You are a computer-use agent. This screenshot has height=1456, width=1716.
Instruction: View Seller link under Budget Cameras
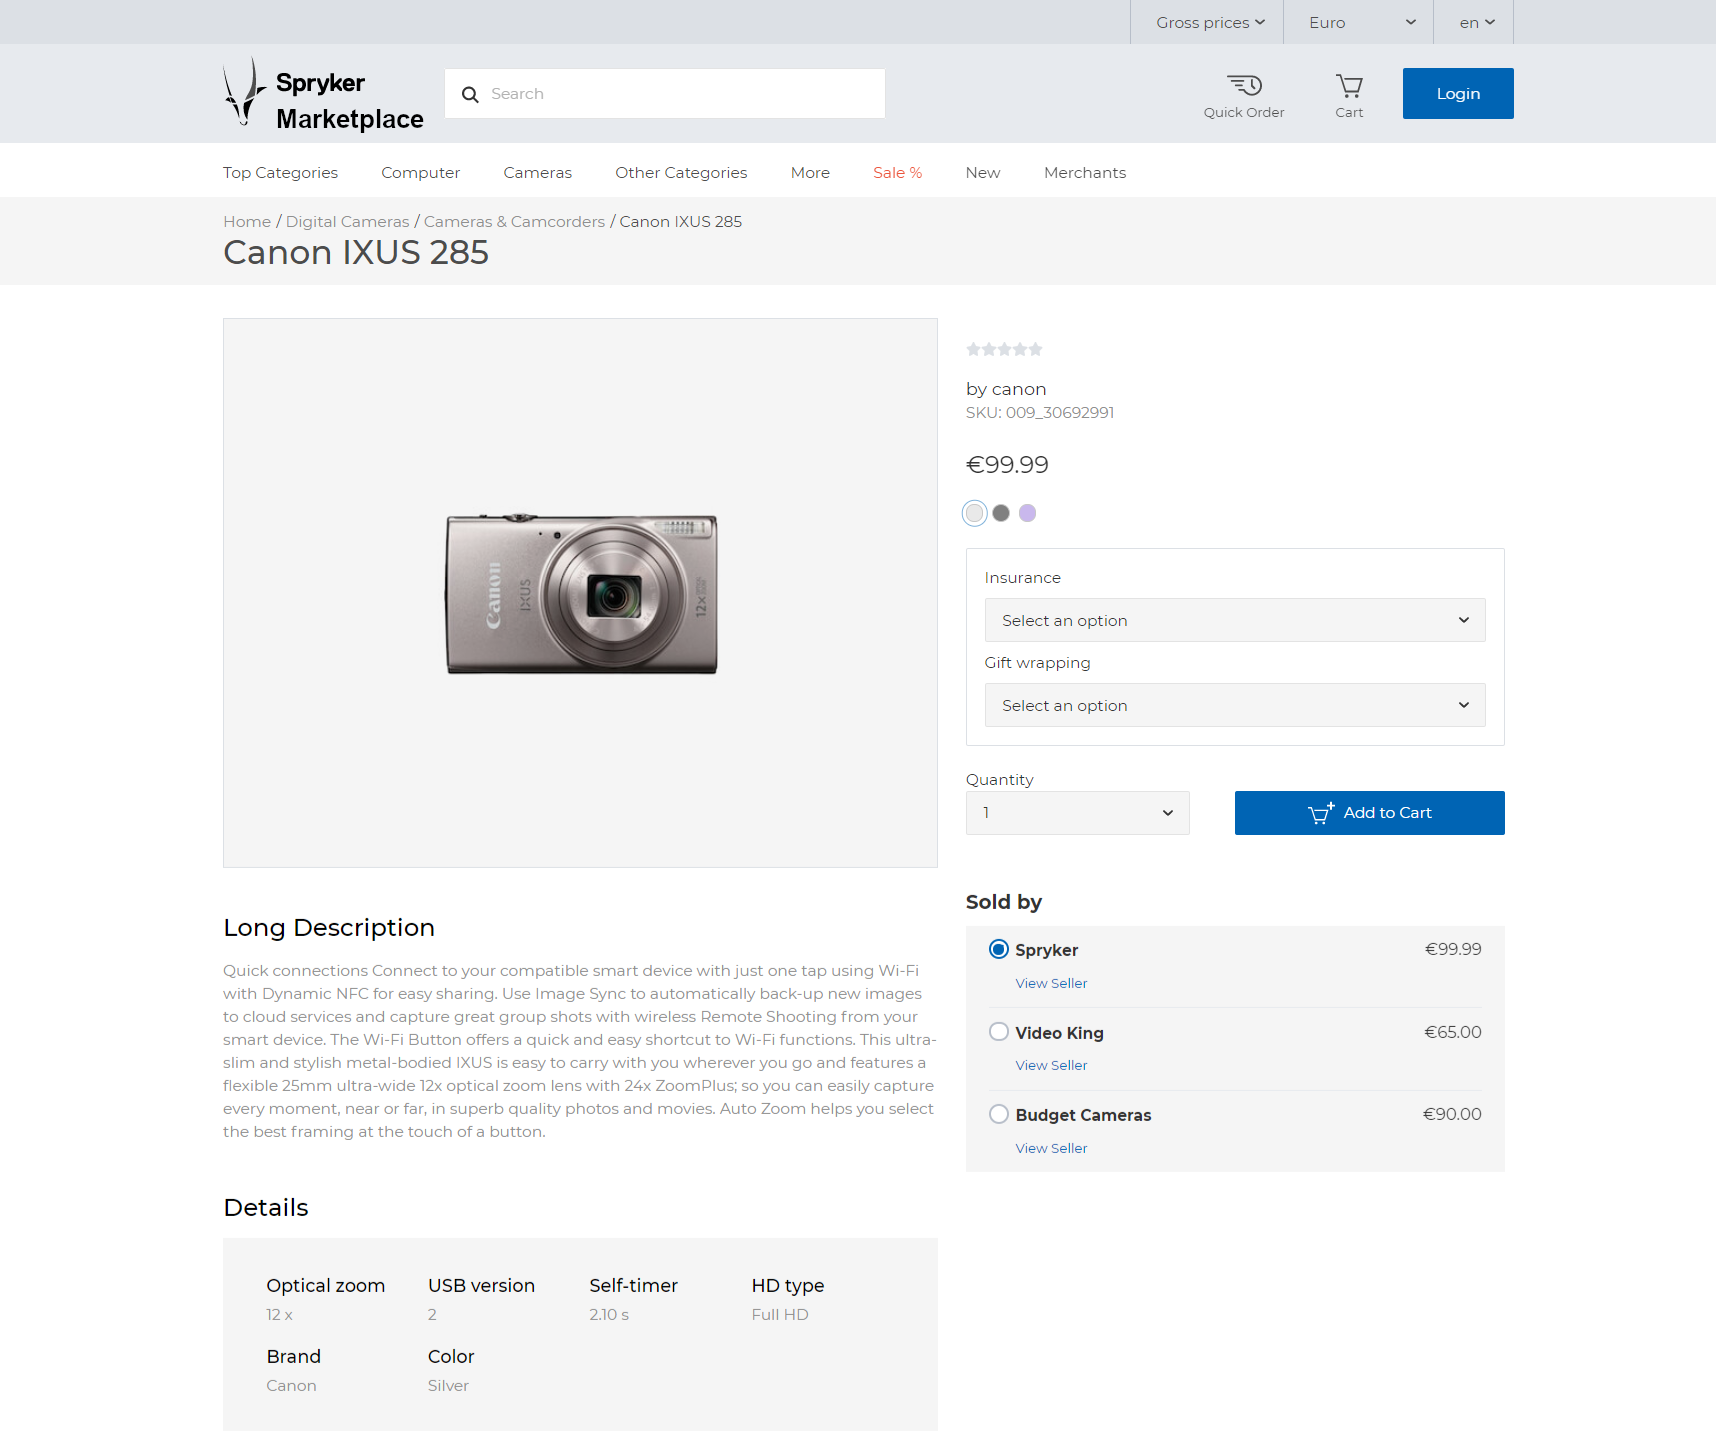pos(1051,1148)
